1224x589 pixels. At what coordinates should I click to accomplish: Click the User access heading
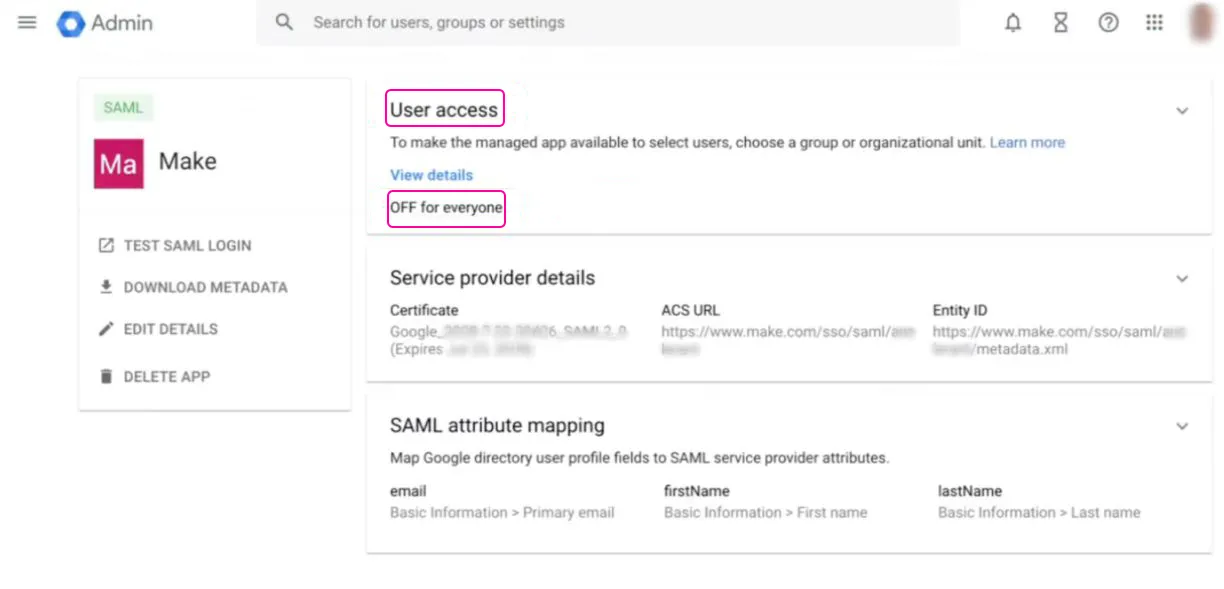click(444, 109)
